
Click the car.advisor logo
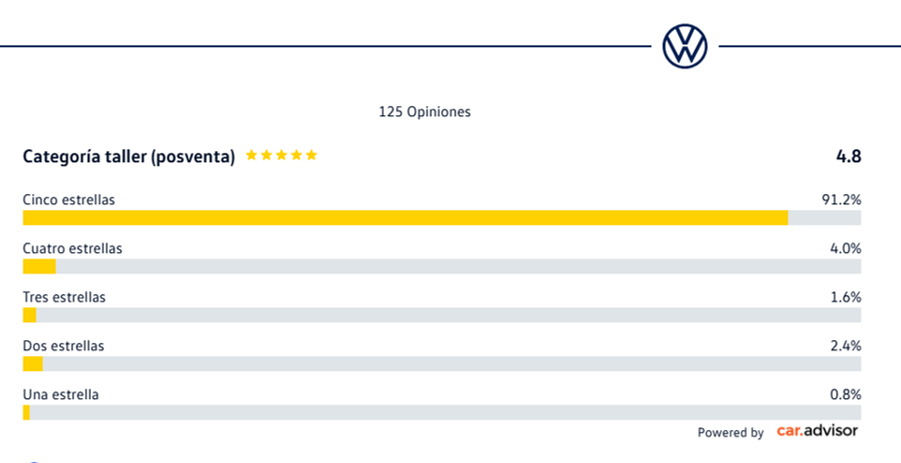click(817, 431)
